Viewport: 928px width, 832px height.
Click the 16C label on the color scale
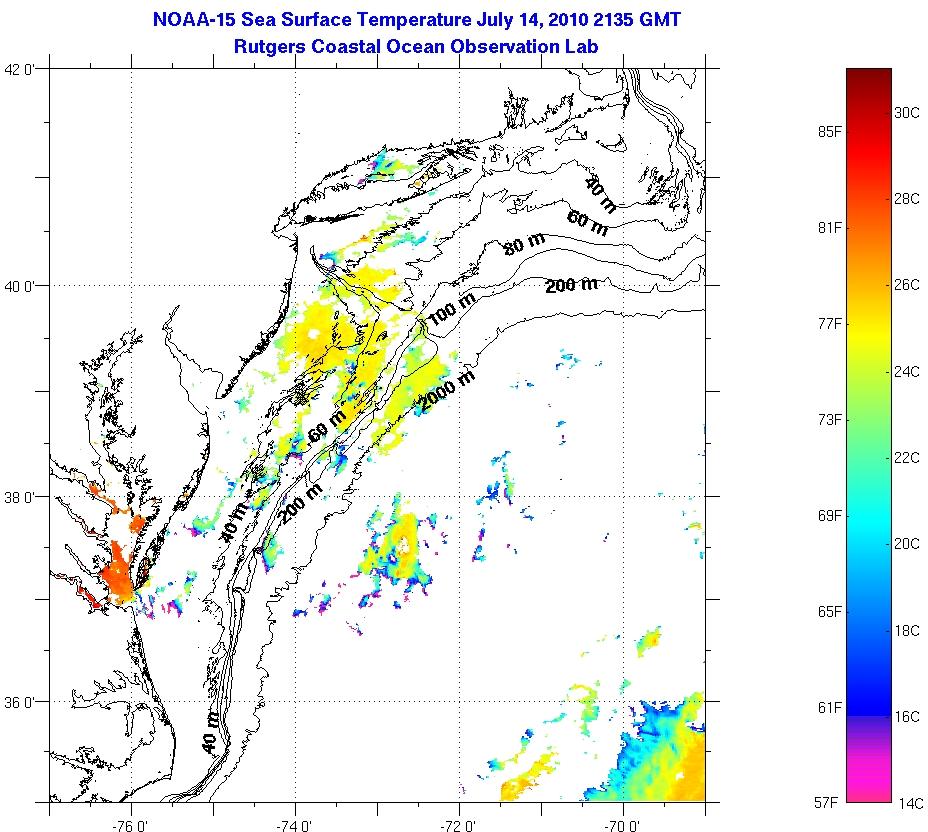[x=907, y=717]
